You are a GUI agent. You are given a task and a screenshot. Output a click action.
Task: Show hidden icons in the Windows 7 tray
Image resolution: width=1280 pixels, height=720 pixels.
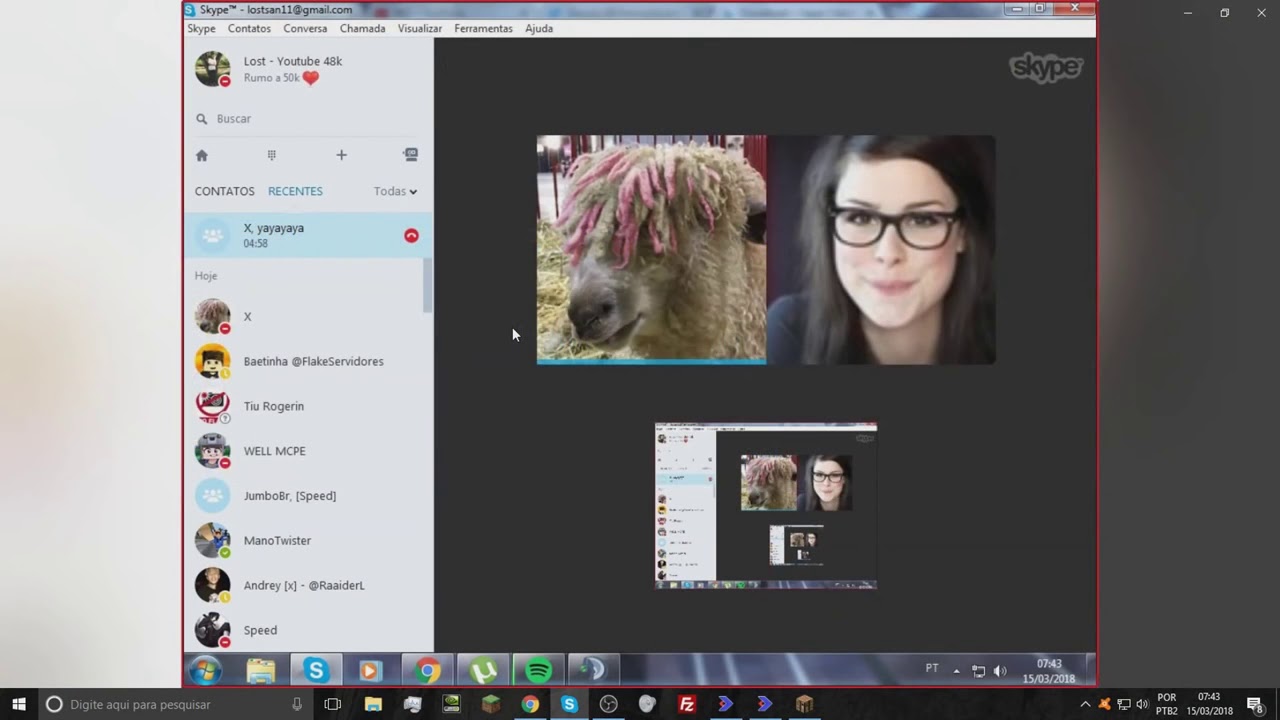pos(956,671)
